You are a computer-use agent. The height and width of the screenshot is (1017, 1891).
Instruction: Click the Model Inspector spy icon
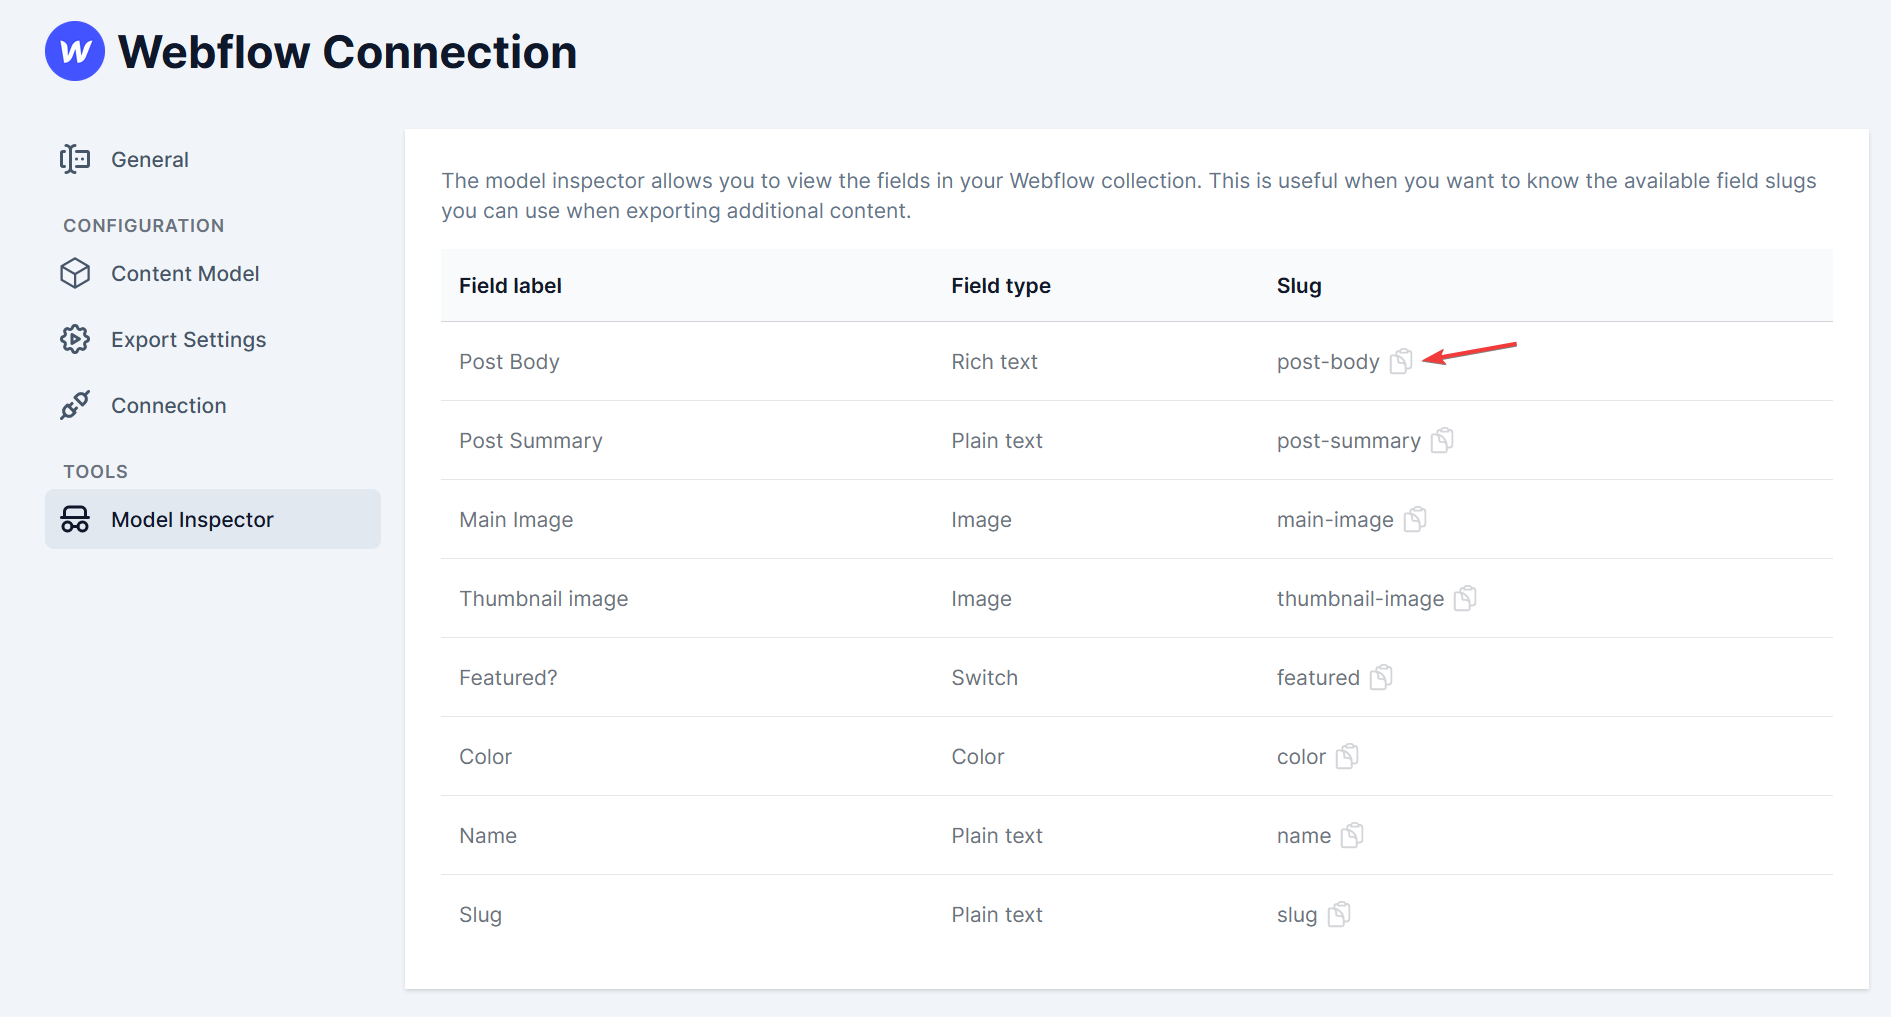[75, 520]
